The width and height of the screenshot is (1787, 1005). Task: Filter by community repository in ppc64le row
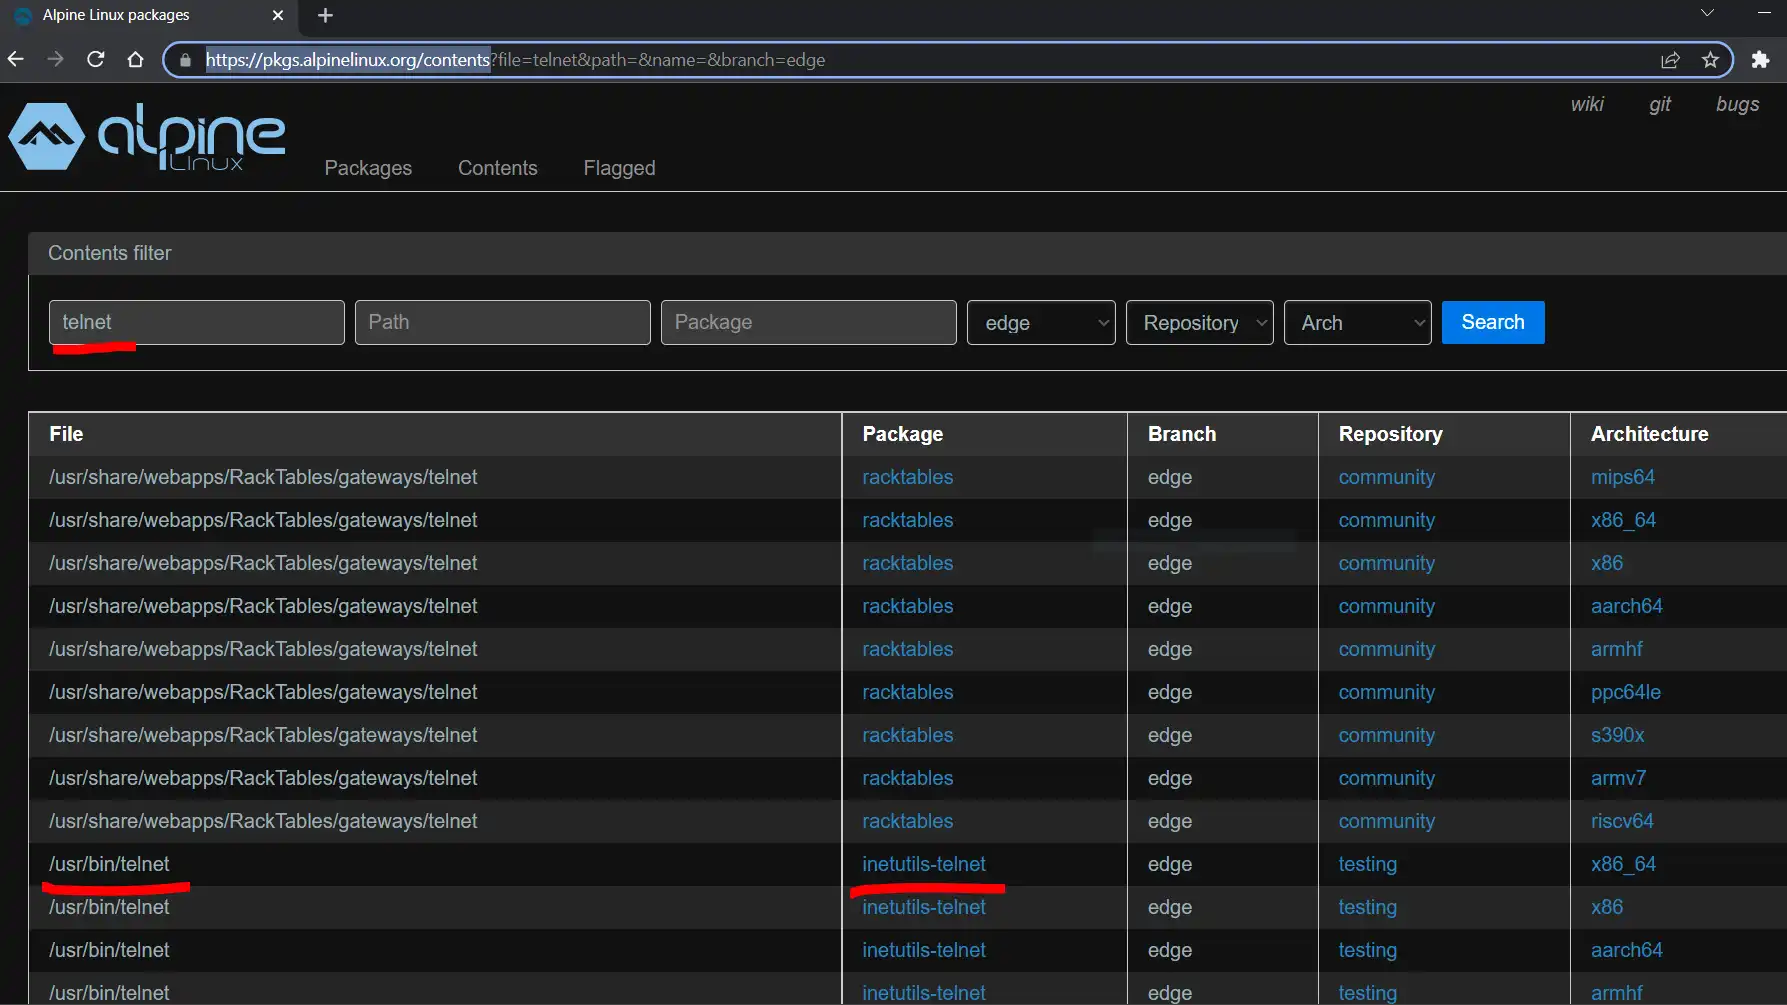coord(1387,692)
